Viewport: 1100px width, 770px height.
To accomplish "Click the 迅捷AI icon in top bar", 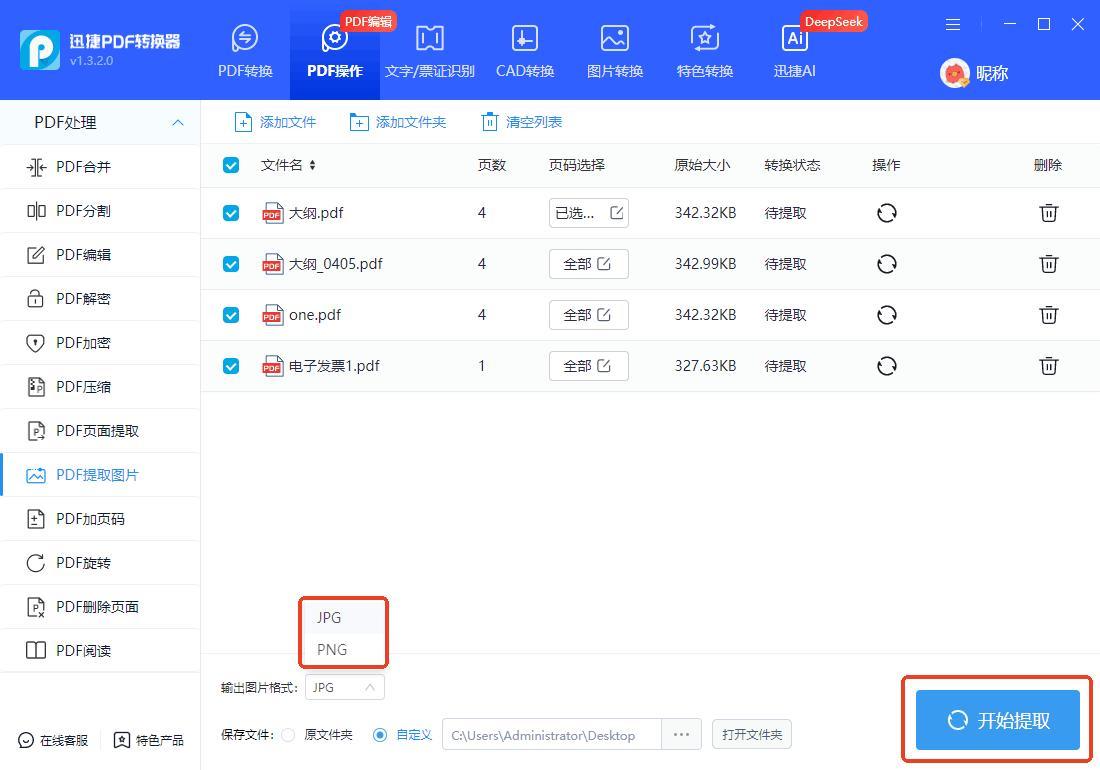I will click(795, 39).
